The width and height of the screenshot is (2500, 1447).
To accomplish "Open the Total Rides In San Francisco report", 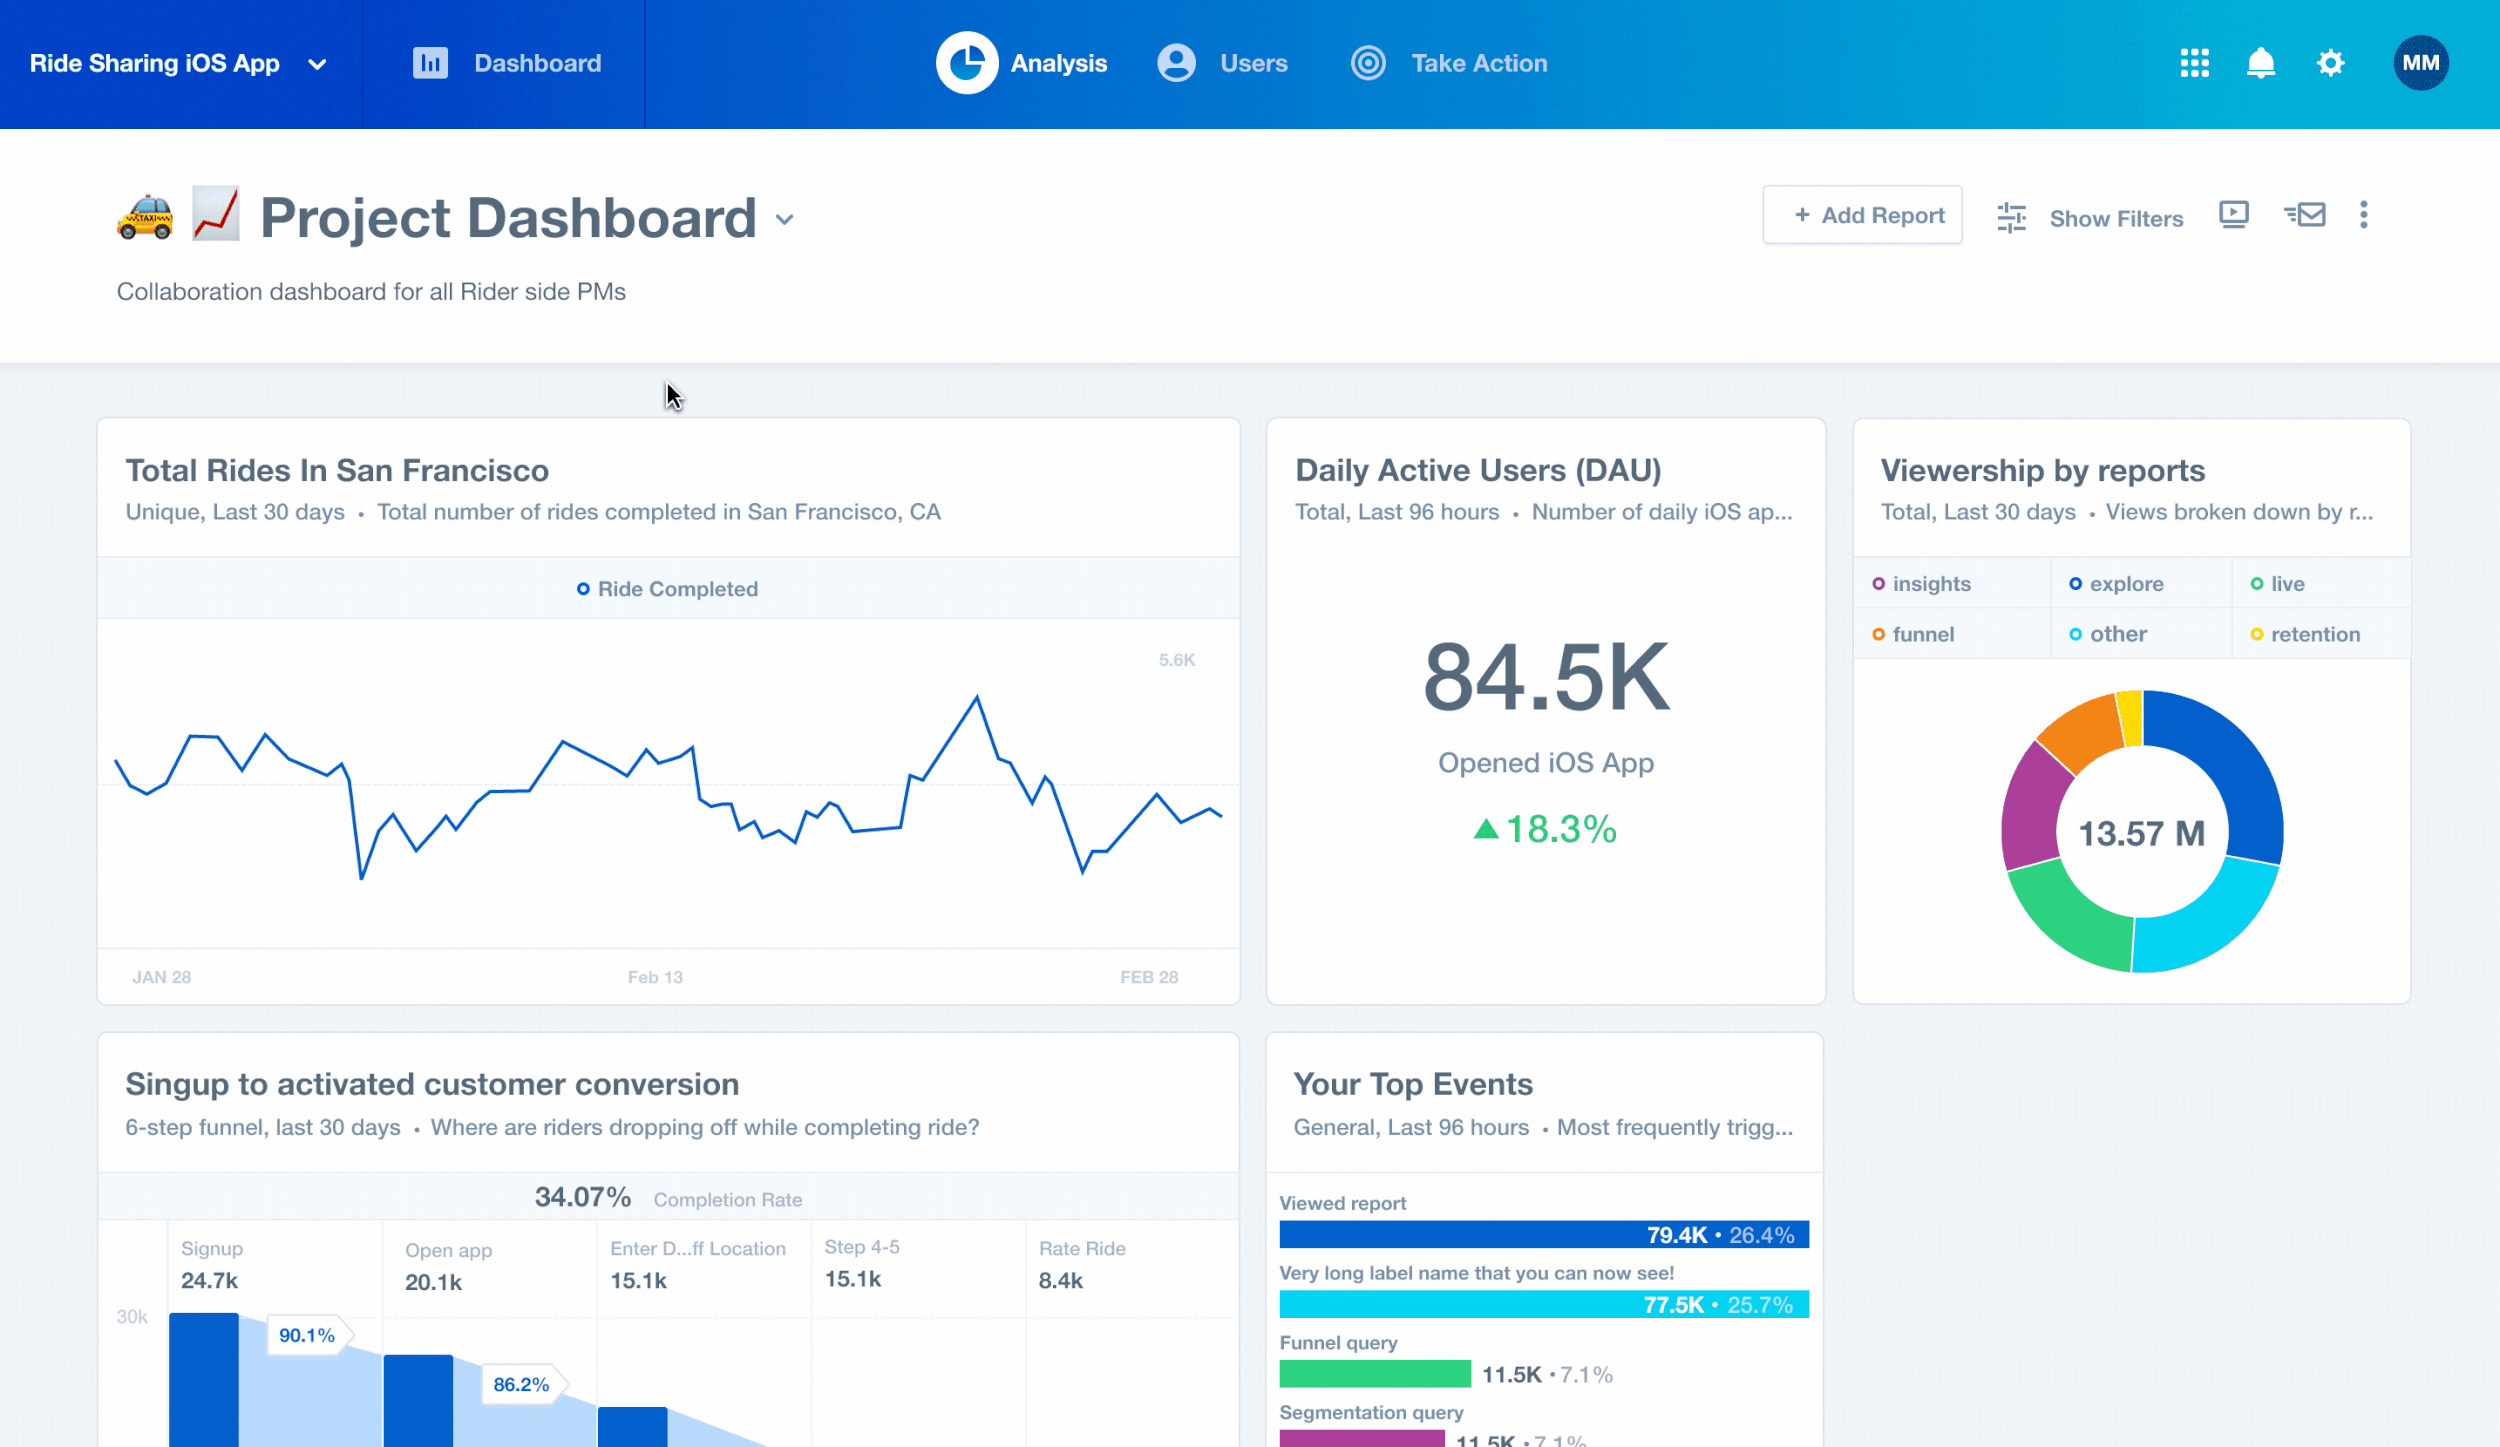I will point(337,470).
